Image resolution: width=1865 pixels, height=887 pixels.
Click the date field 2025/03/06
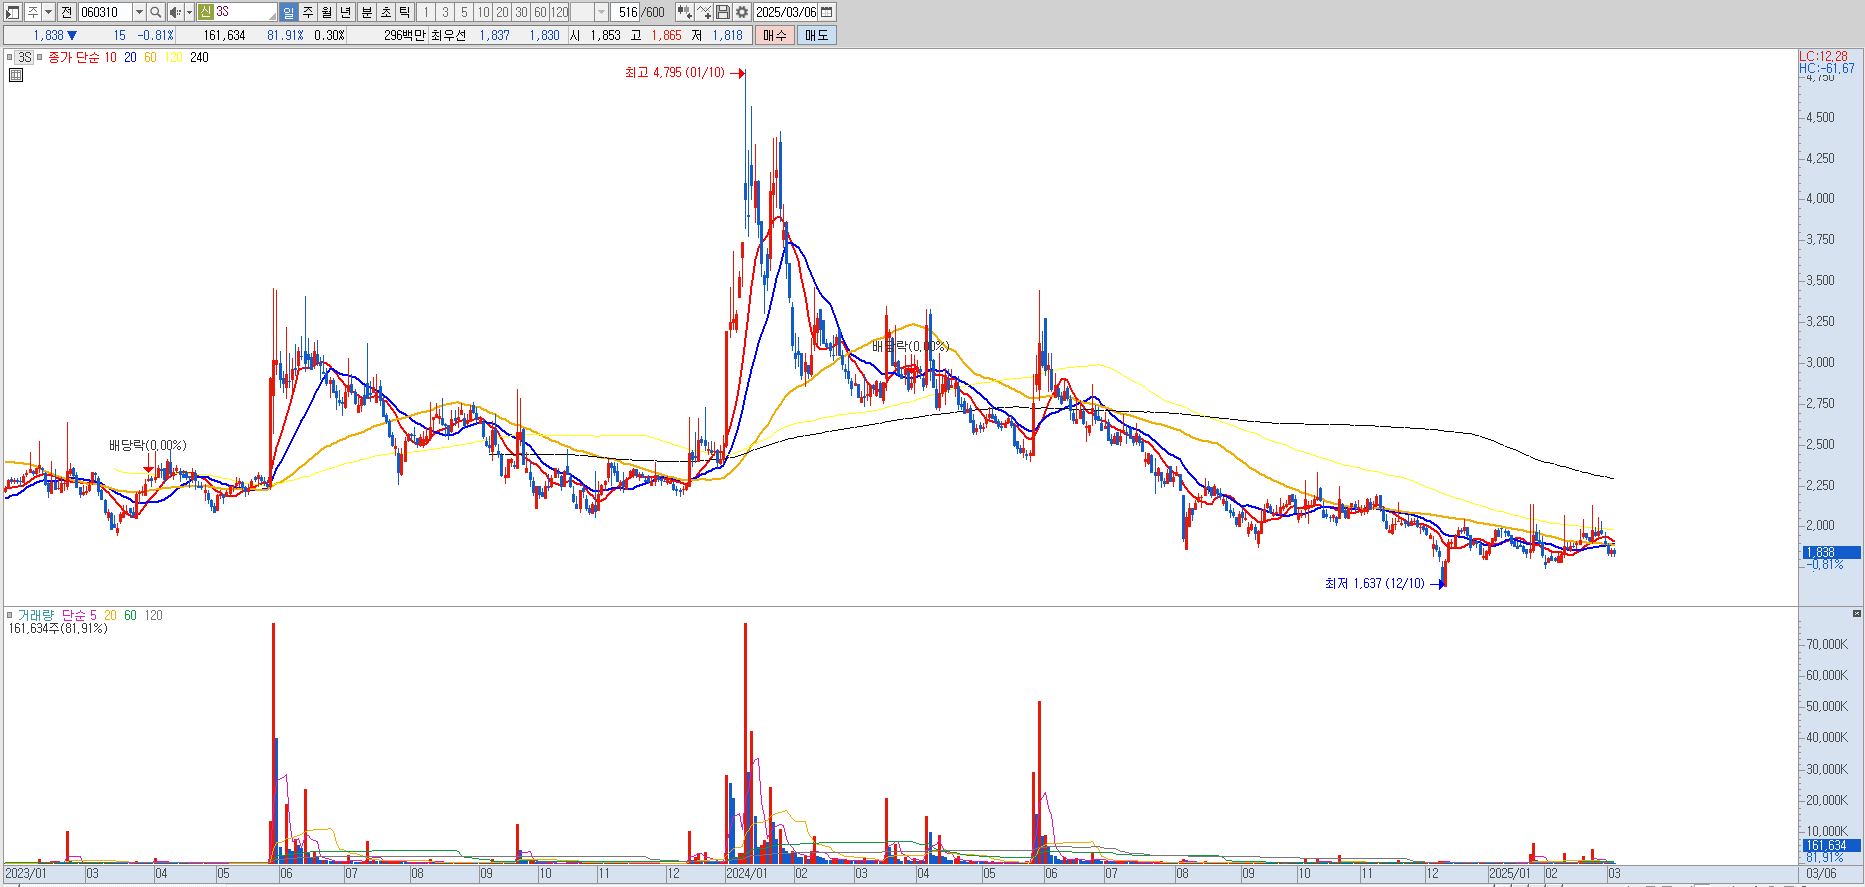pyautogui.click(x=786, y=12)
